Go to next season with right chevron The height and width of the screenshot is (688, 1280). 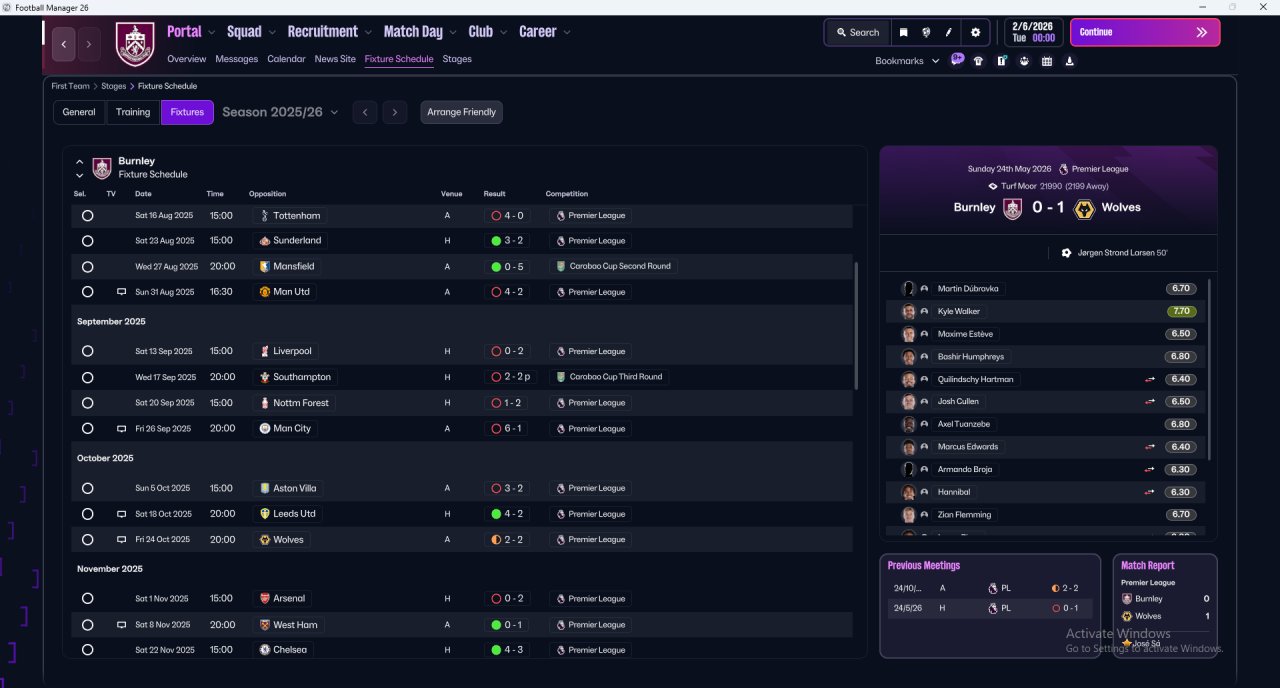pos(395,112)
